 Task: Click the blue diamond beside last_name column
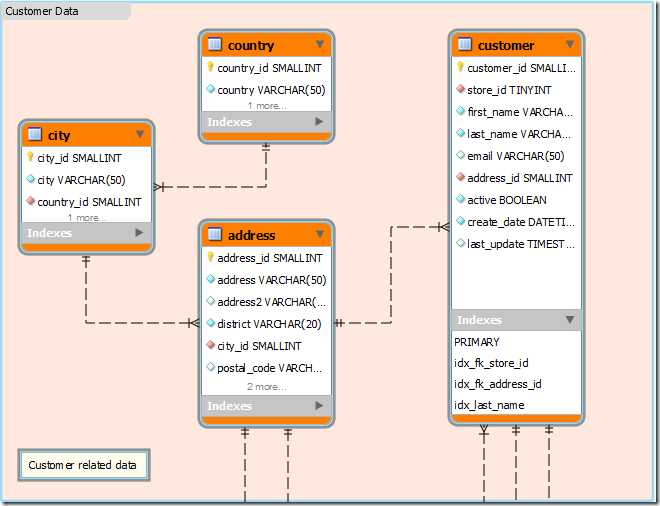(460, 133)
